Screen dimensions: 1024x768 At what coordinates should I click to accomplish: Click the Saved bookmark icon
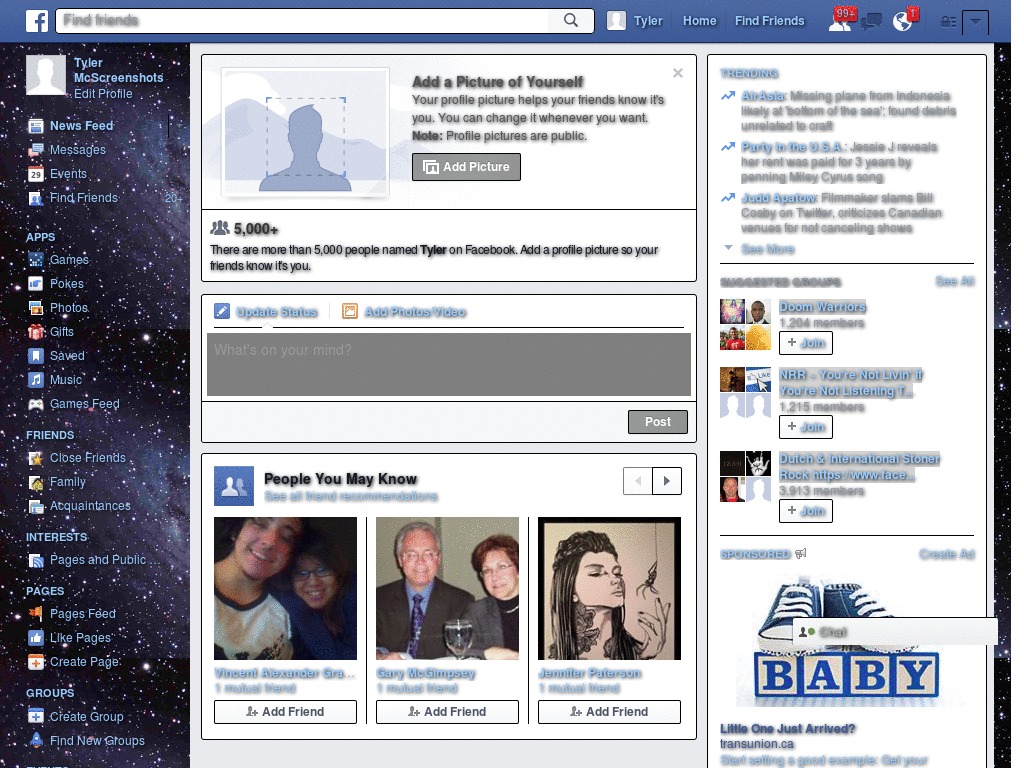click(x=36, y=356)
